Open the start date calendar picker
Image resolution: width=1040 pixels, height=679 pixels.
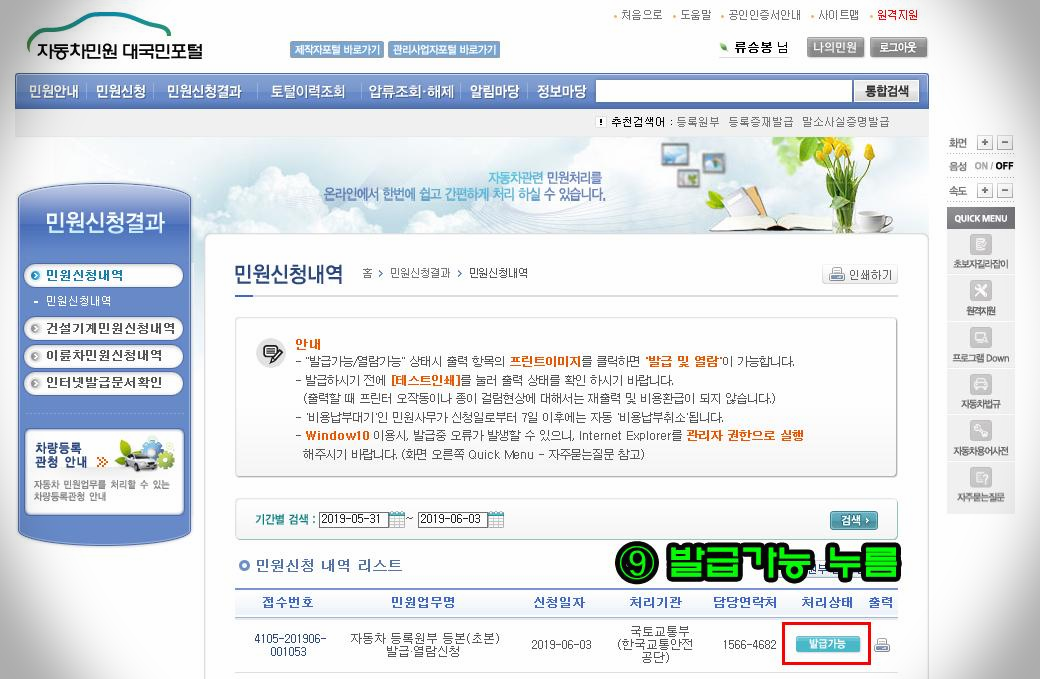tap(397, 519)
